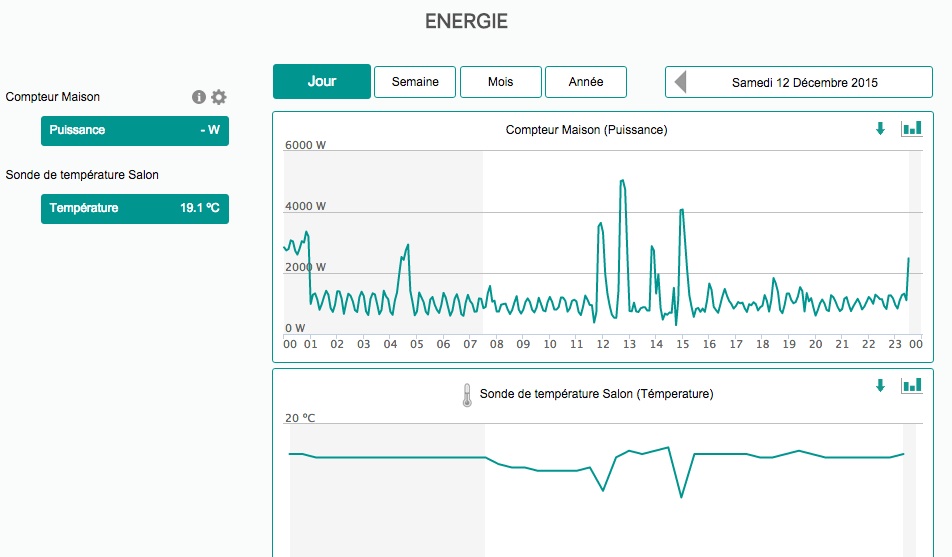This screenshot has height=557, width=952.
Task: Switch power chart to bar graph view
Action: coord(911,128)
